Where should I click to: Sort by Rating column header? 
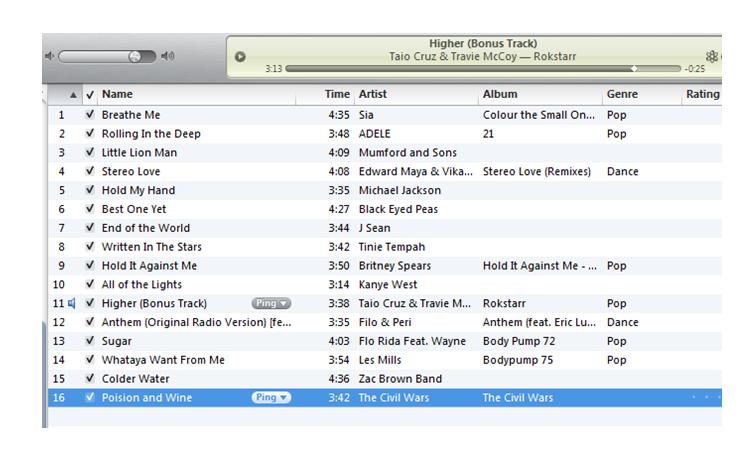[x=703, y=94]
